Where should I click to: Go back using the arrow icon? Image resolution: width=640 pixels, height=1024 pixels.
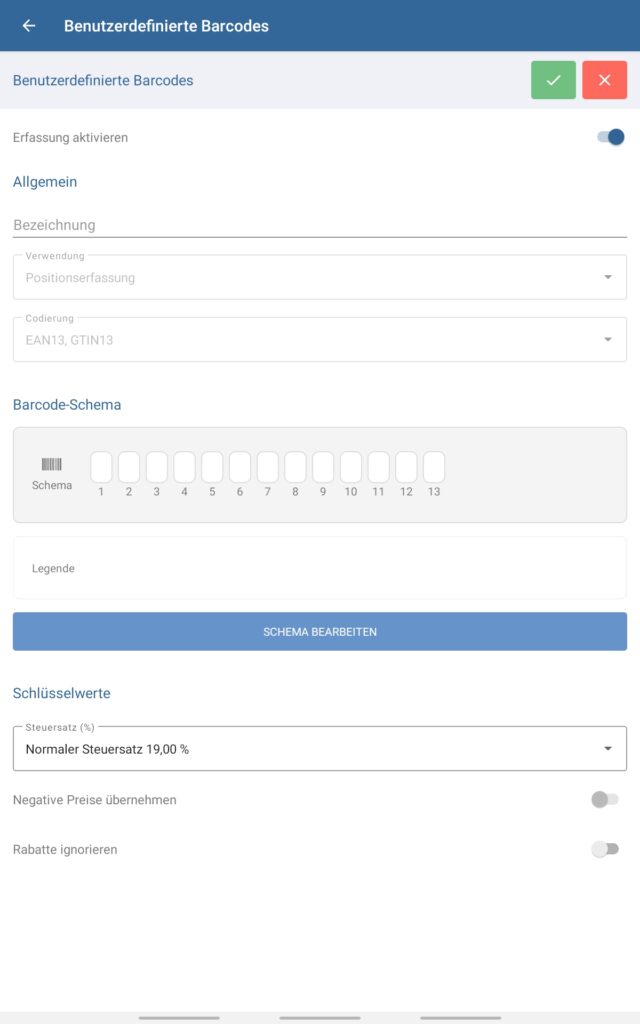click(x=29, y=26)
